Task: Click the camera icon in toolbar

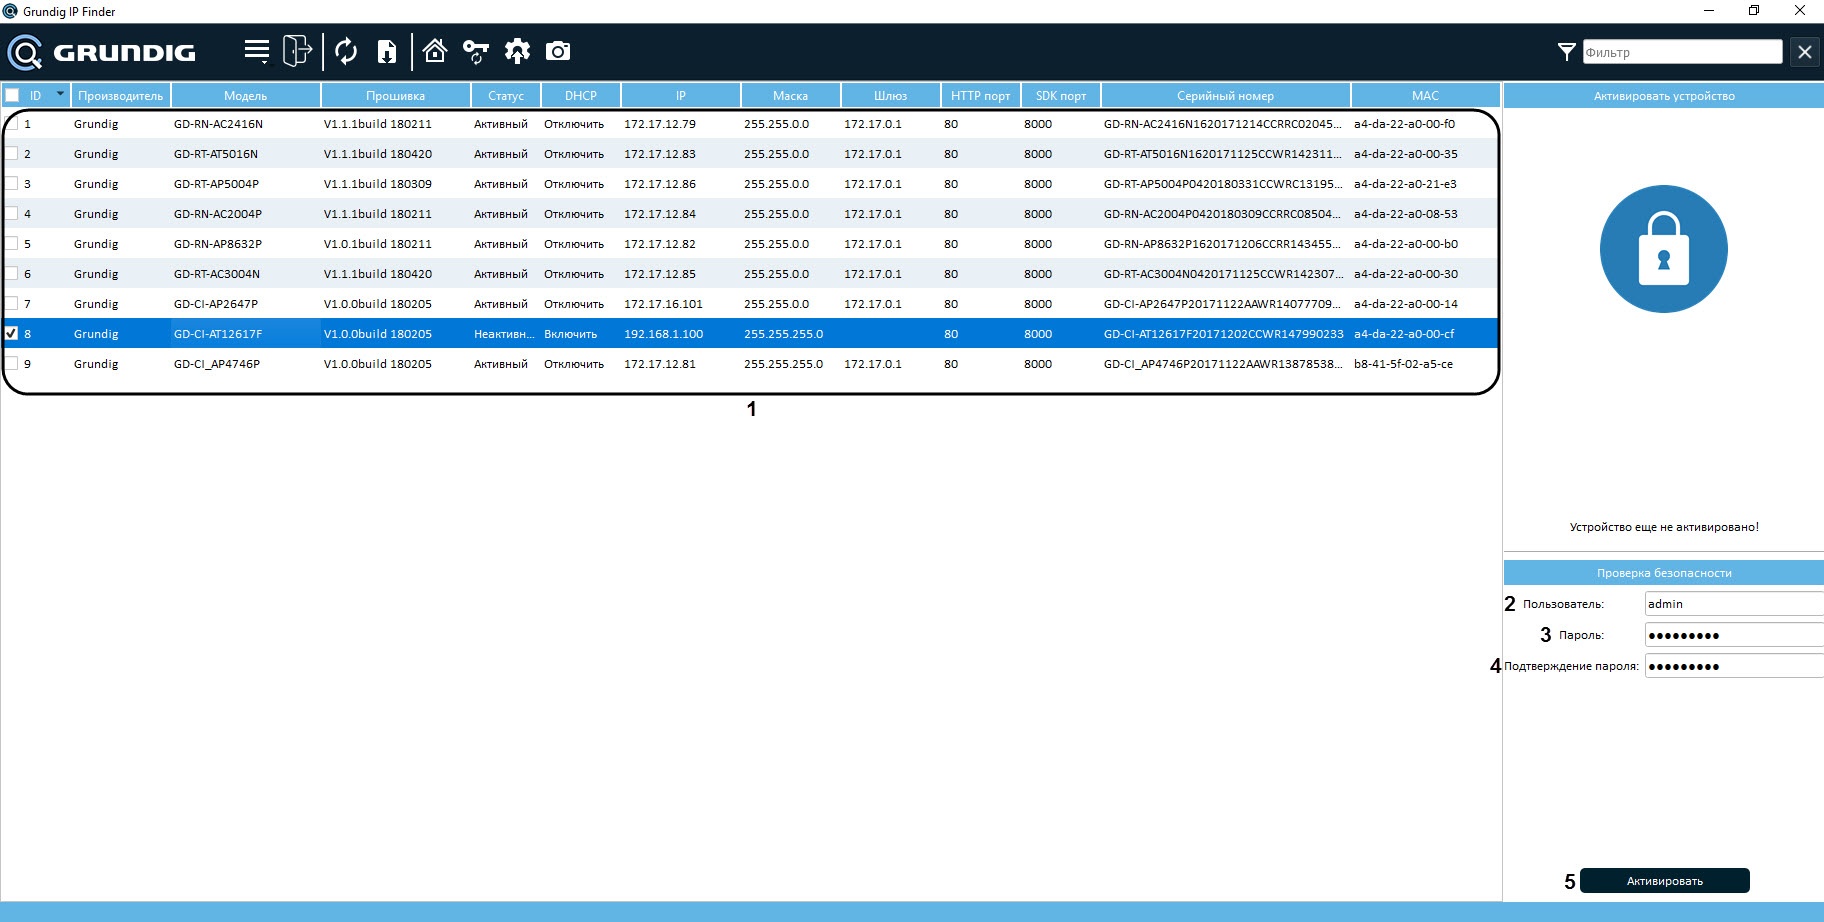Action: [558, 51]
